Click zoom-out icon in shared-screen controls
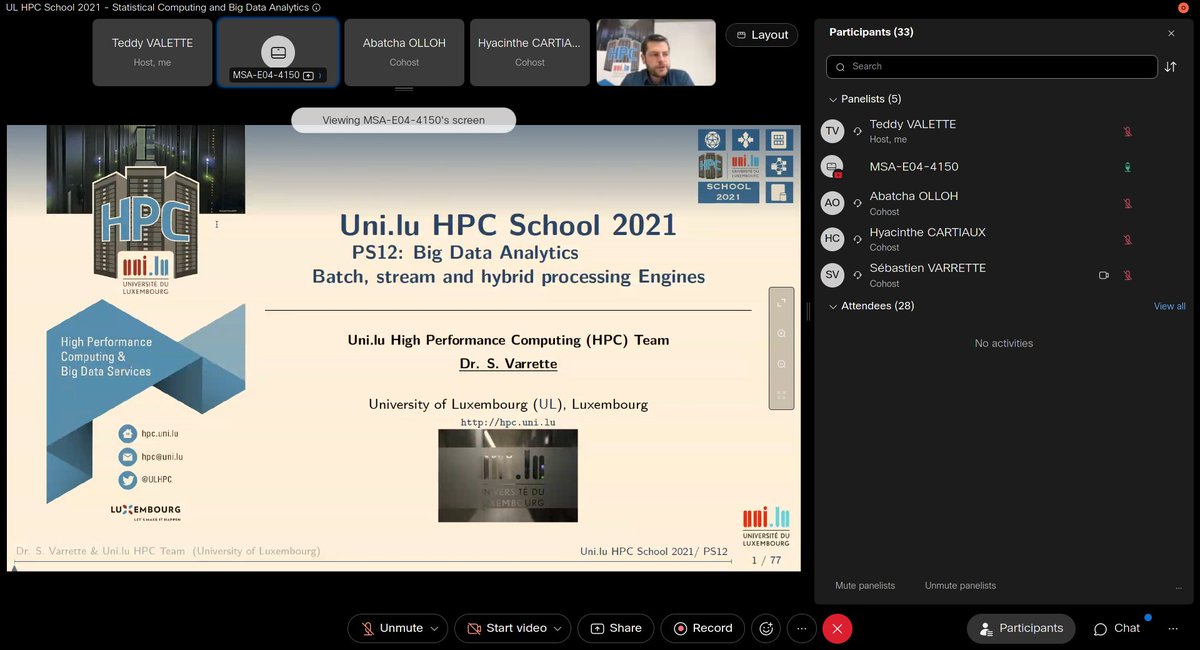 (781, 364)
